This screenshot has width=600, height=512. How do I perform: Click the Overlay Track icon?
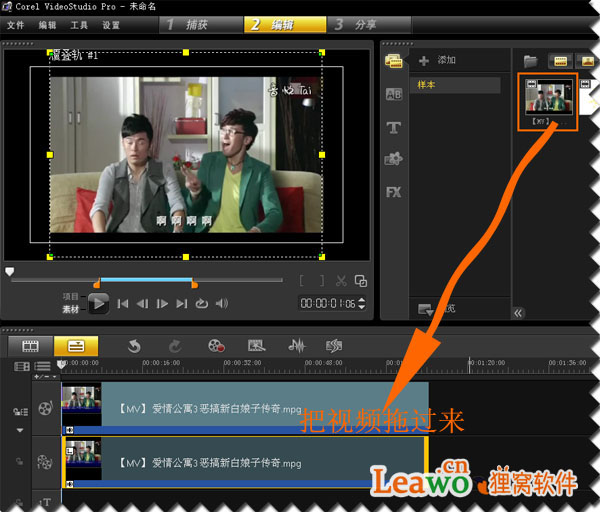point(44,462)
